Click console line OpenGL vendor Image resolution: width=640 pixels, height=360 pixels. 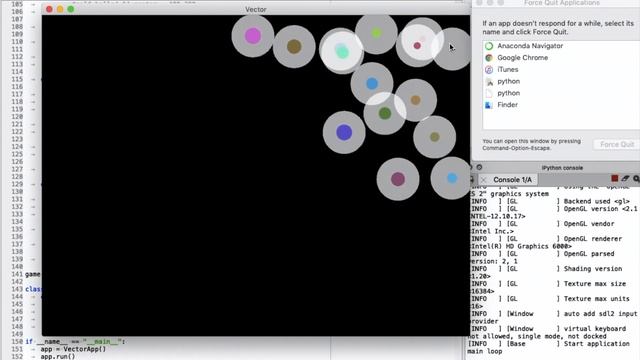click(542, 224)
